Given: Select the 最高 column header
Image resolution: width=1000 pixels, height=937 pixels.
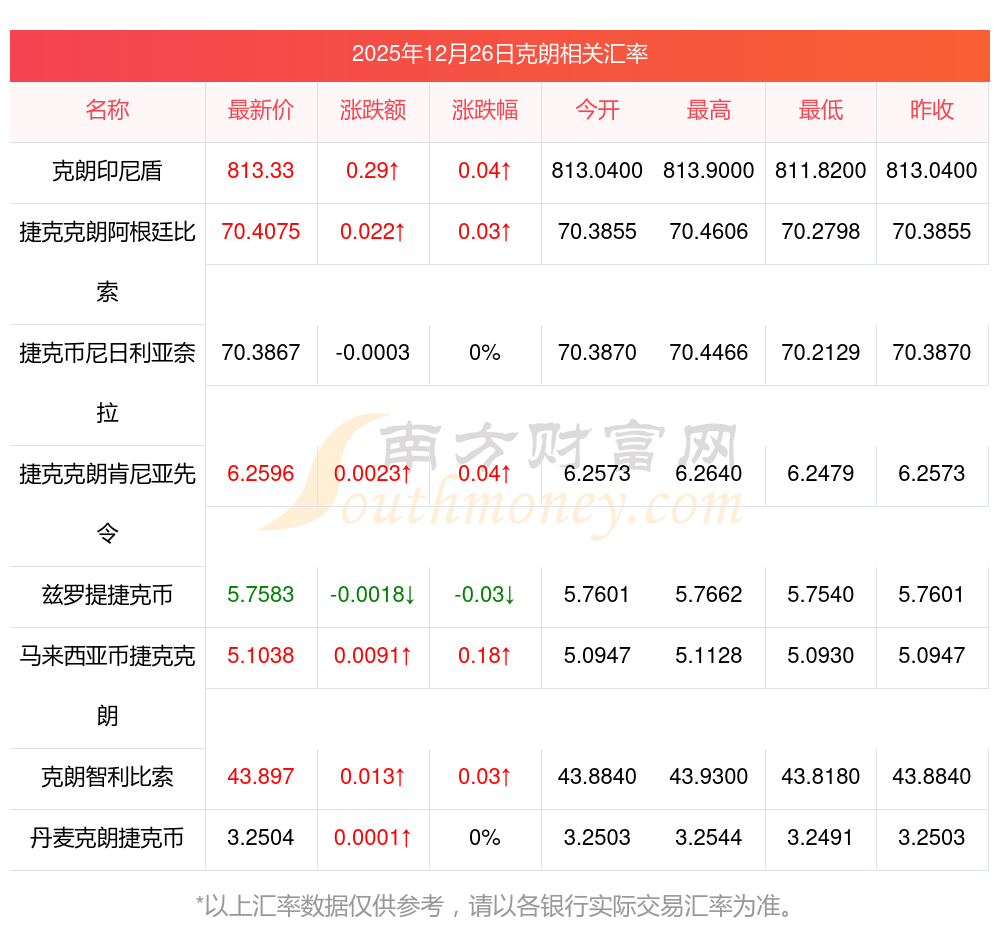Looking at the screenshot, I should (x=709, y=110).
